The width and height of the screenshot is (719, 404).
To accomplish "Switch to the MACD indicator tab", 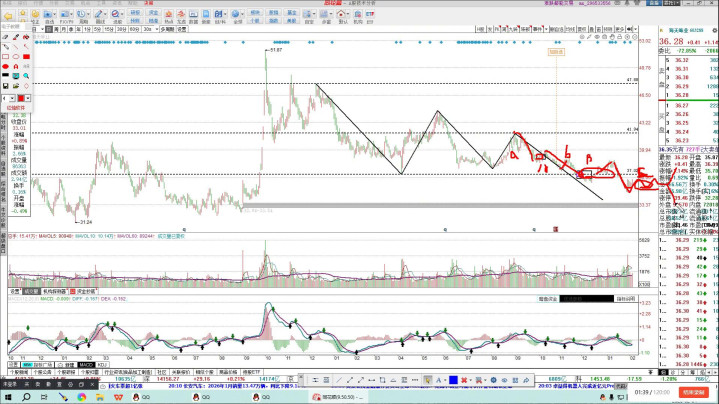I will tap(87, 365).
